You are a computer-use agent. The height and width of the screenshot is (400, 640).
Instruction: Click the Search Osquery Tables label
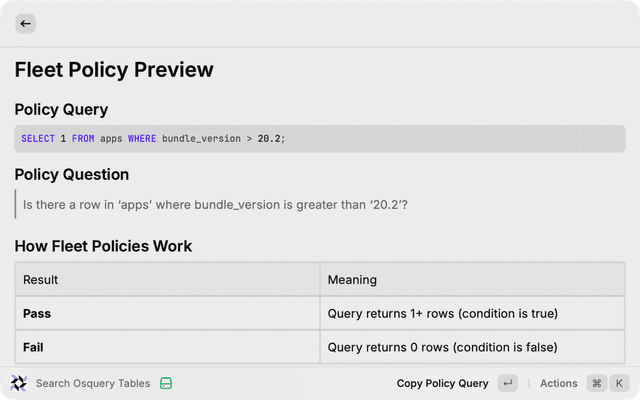point(93,383)
